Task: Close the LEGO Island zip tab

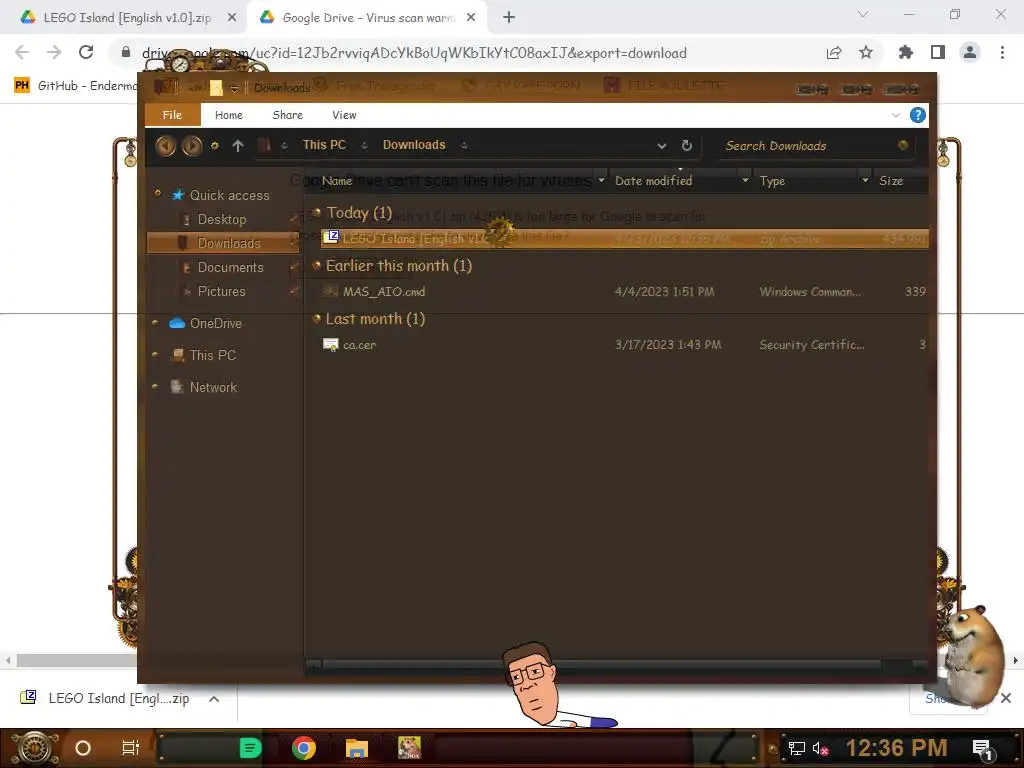Action: pos(232,18)
